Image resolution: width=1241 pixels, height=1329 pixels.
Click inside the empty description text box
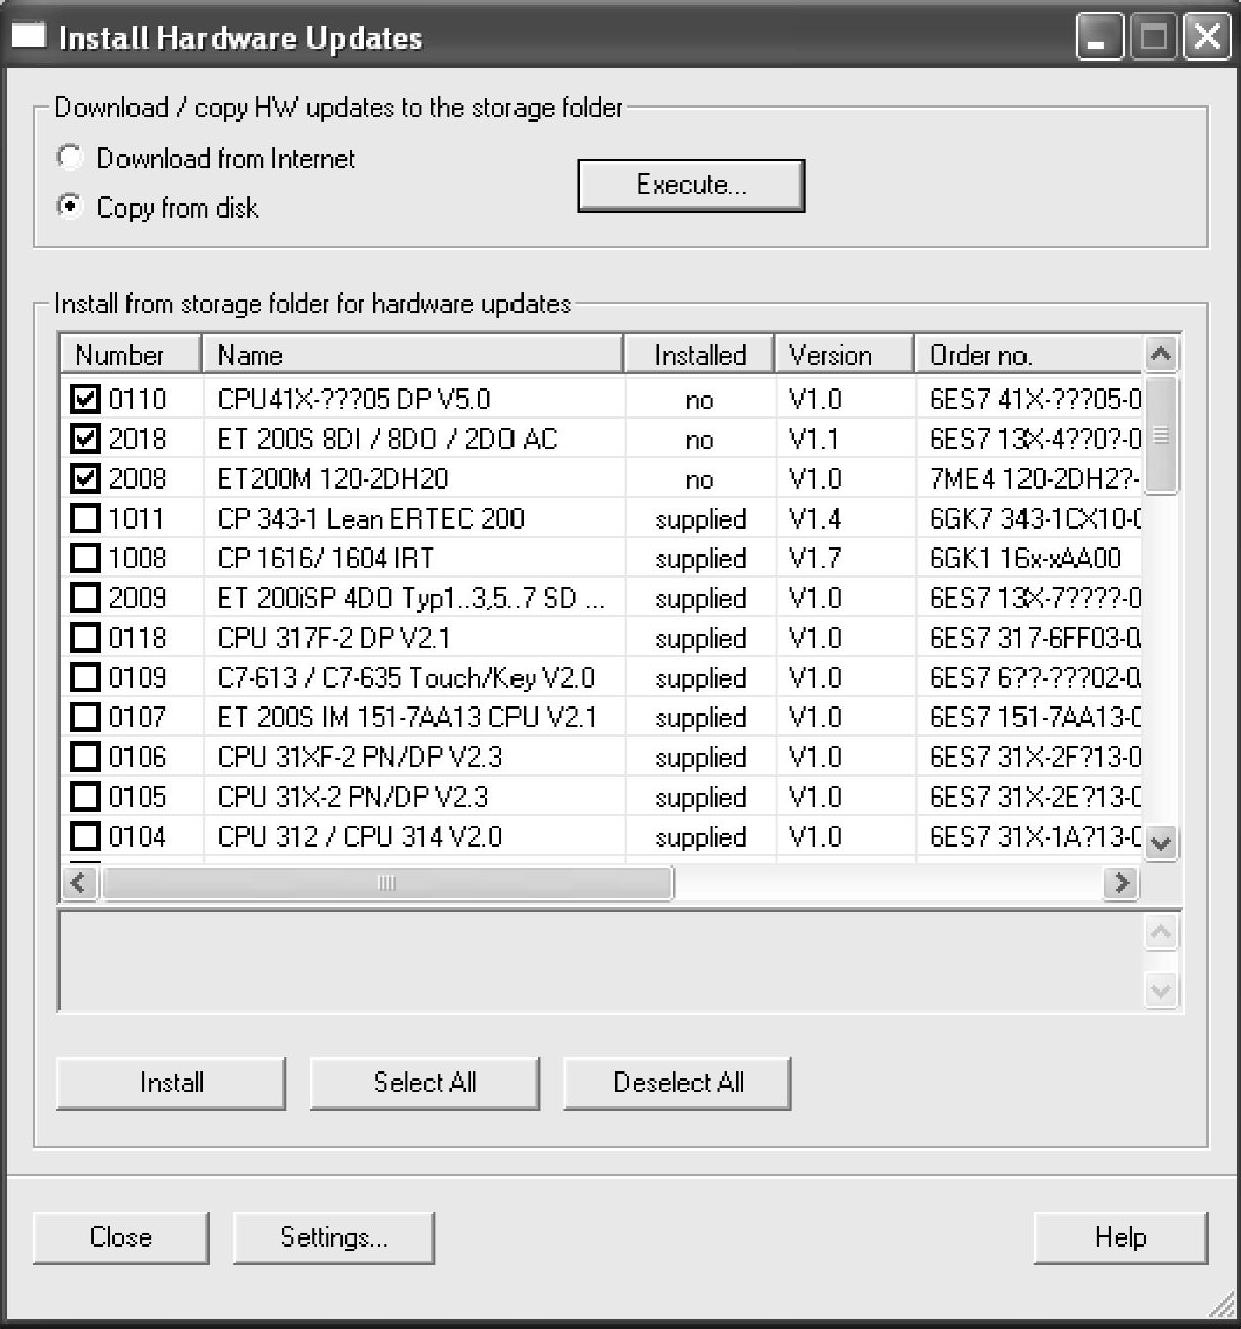click(x=600, y=961)
